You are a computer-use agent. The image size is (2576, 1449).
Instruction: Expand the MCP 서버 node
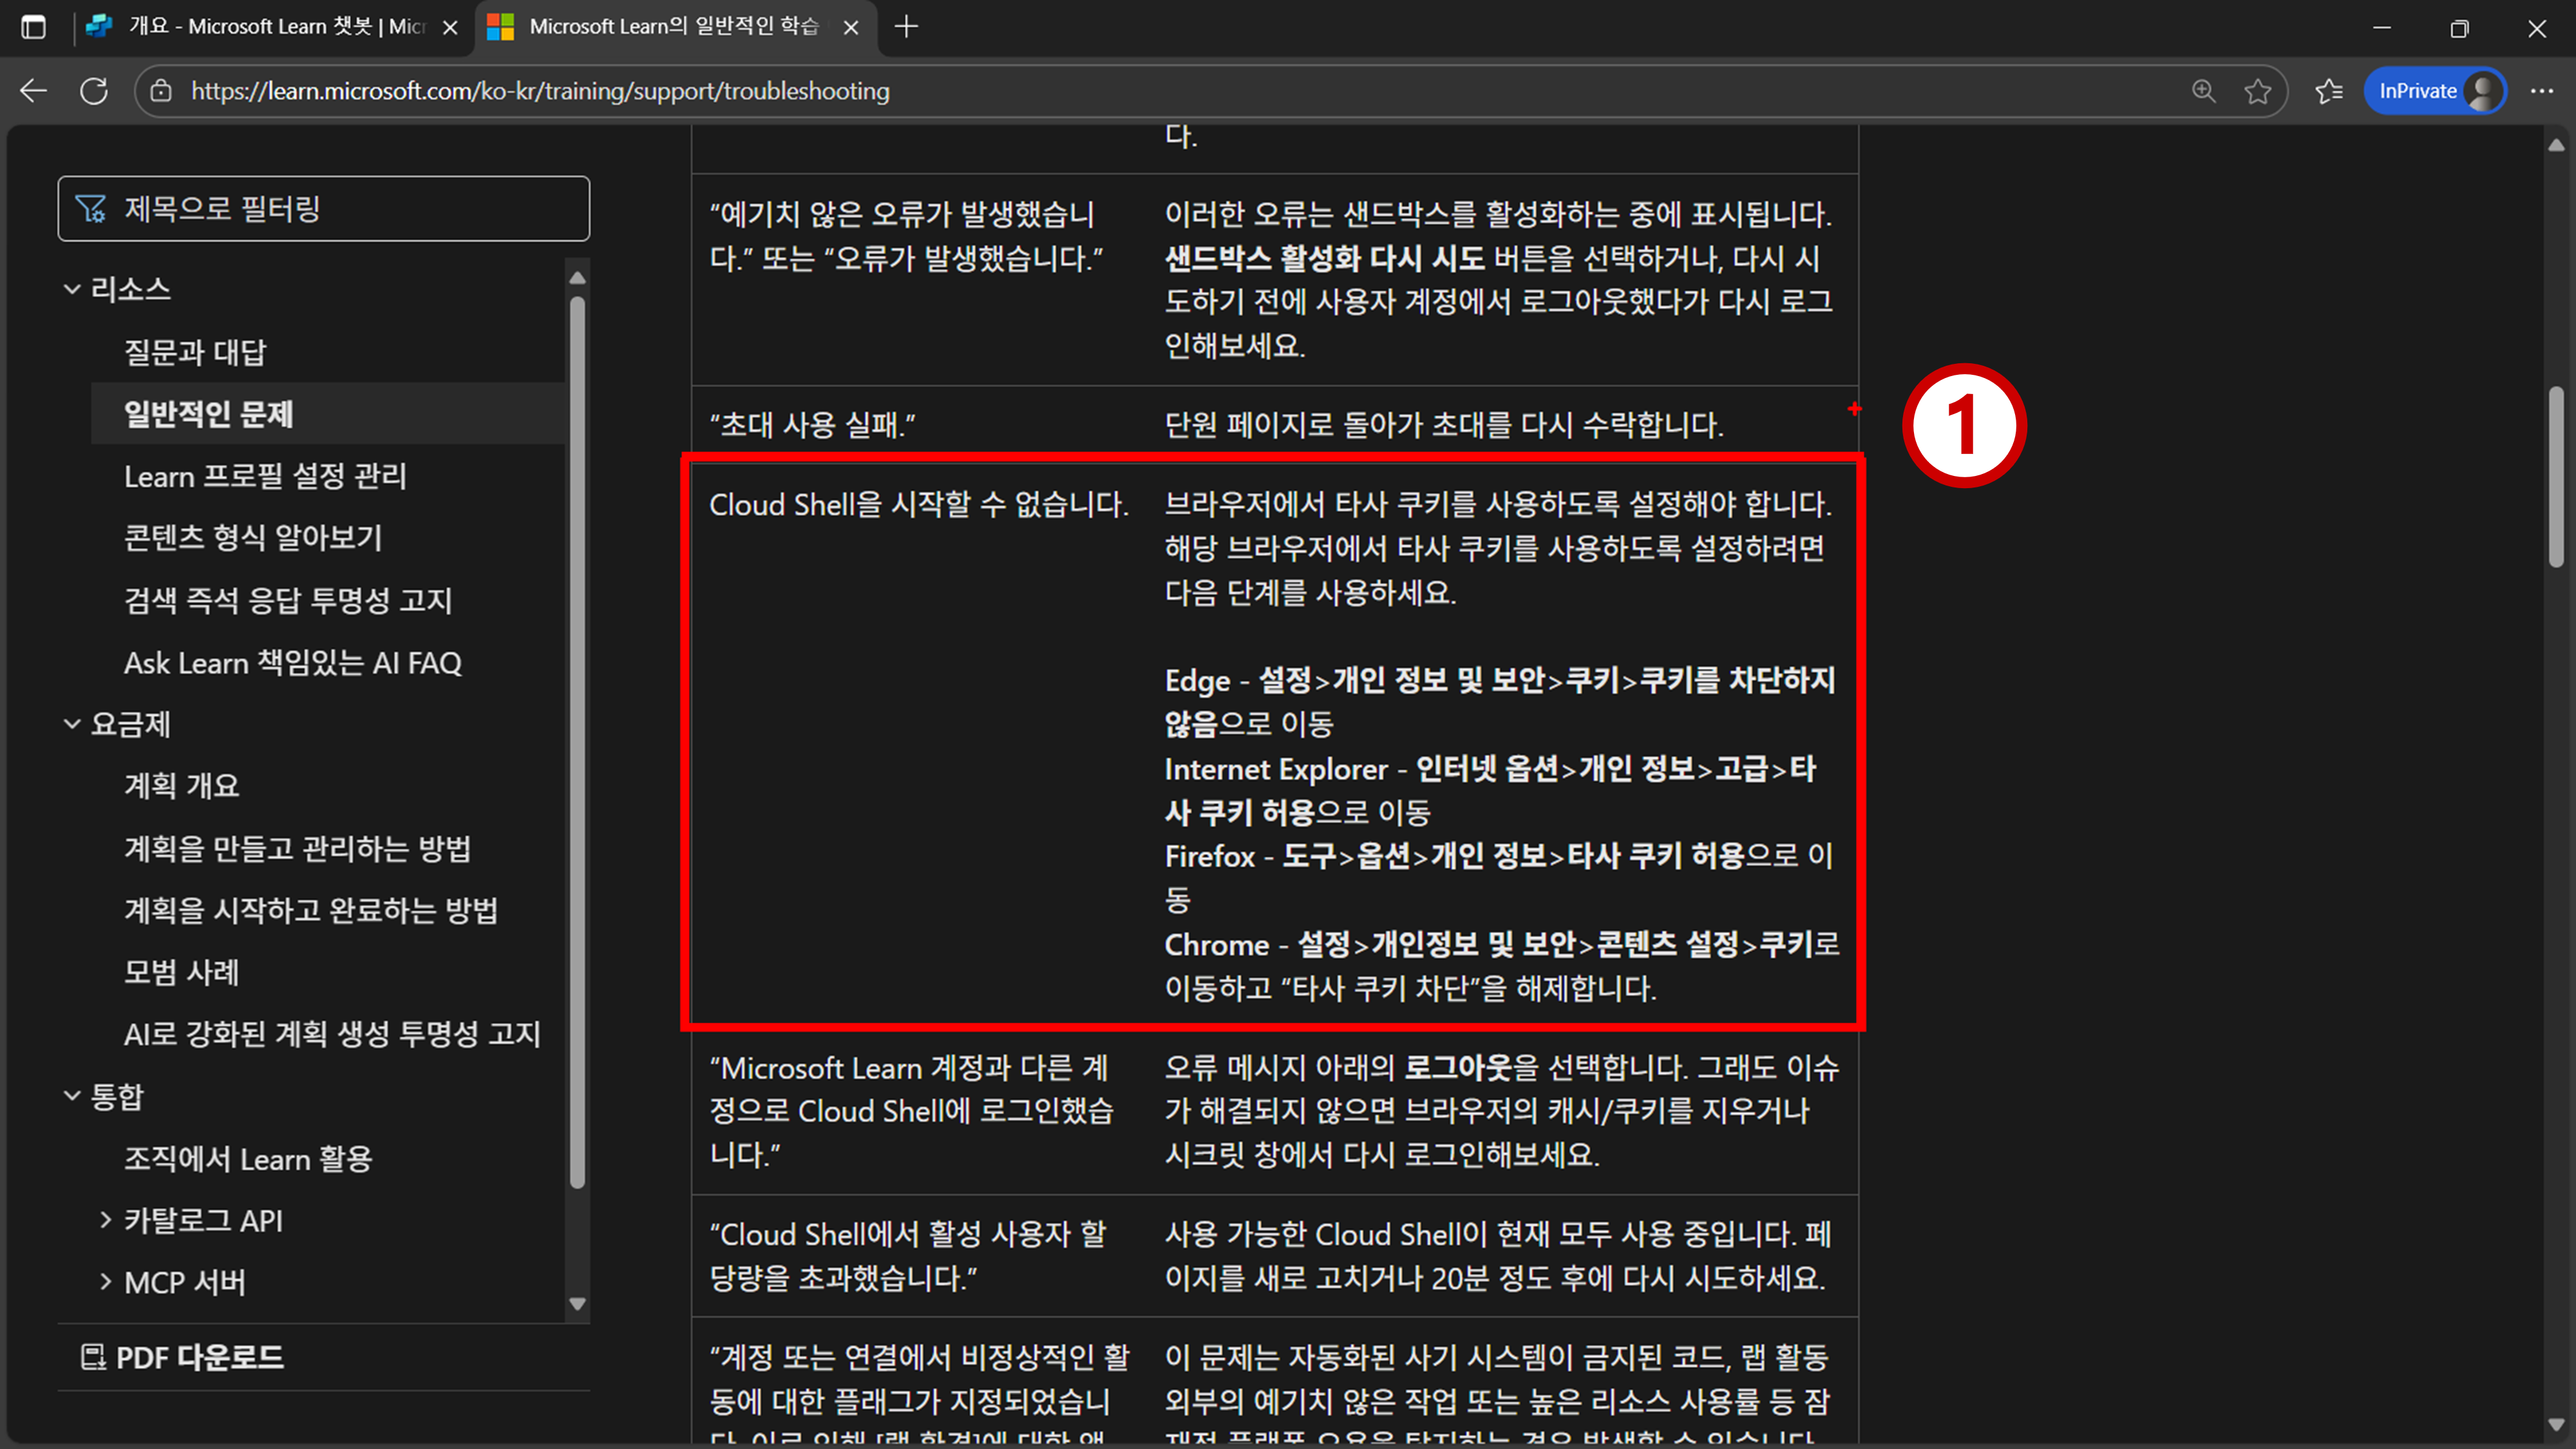coord(106,1282)
